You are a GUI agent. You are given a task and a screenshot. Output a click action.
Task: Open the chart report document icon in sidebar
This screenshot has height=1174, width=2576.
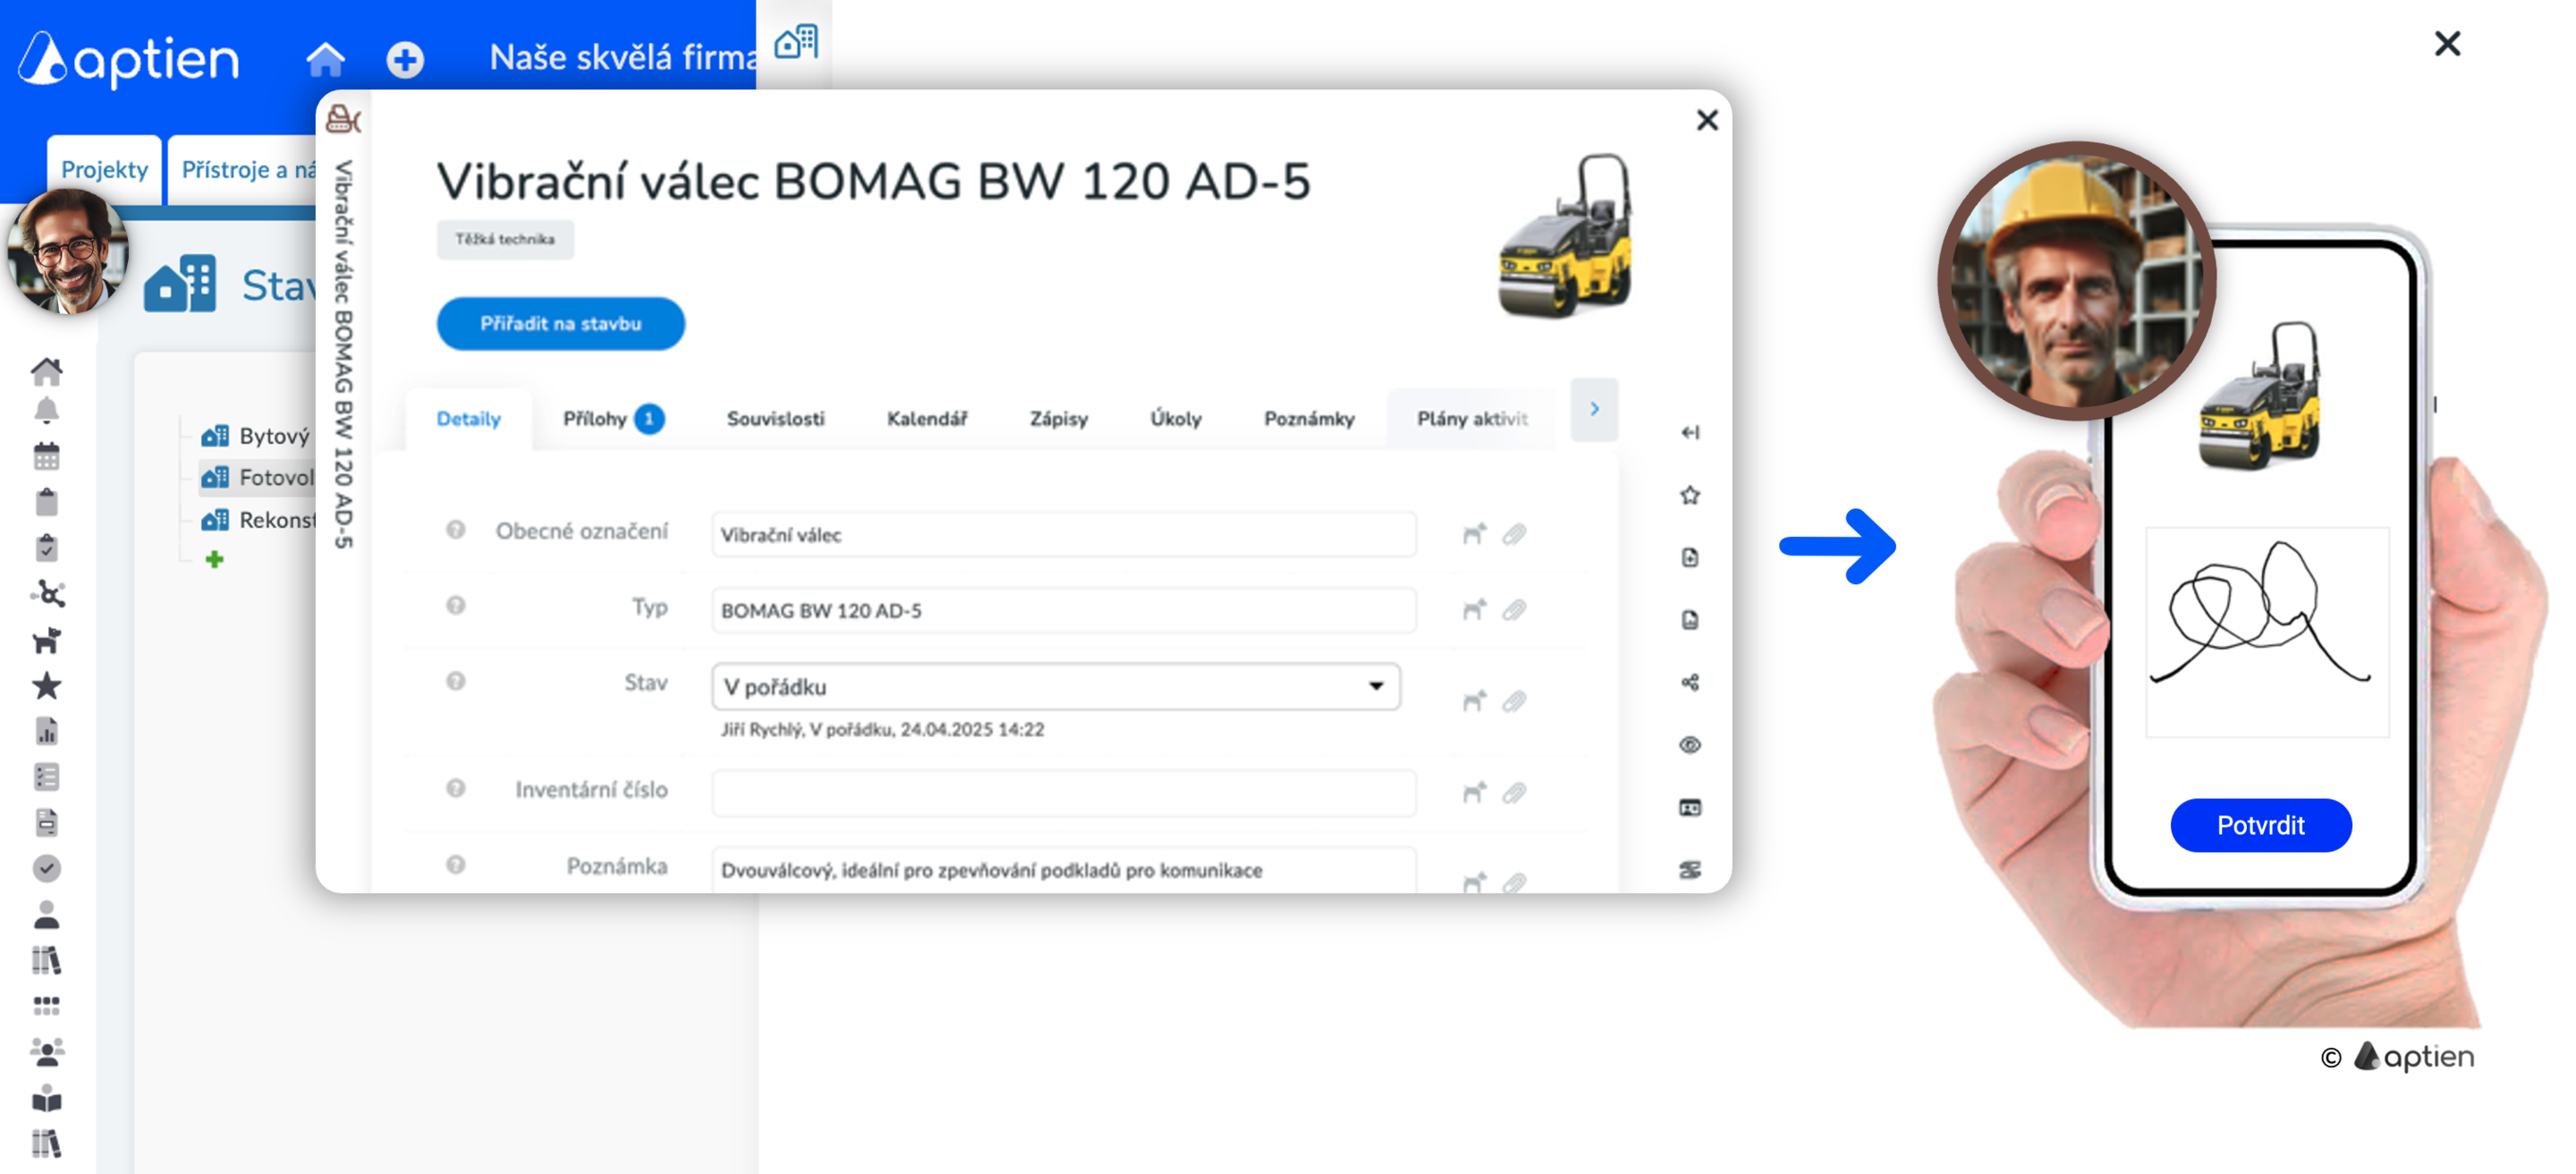[47, 731]
